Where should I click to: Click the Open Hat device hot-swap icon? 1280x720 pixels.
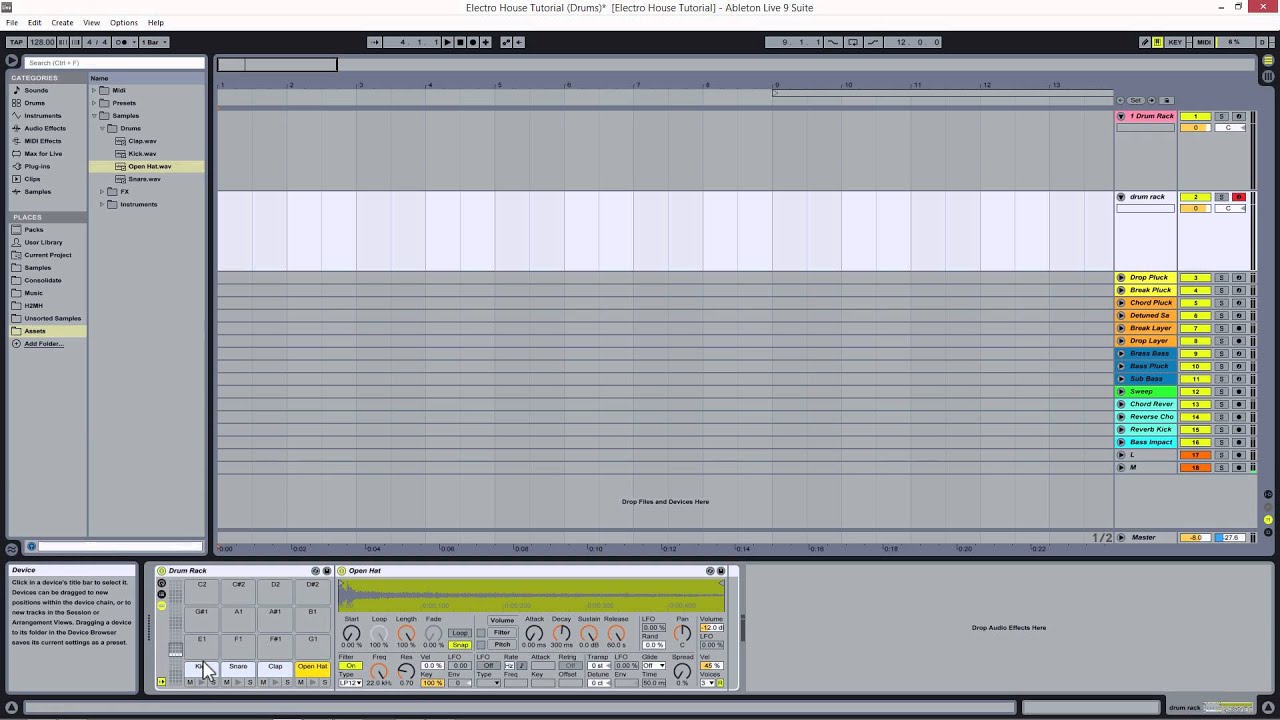710,571
